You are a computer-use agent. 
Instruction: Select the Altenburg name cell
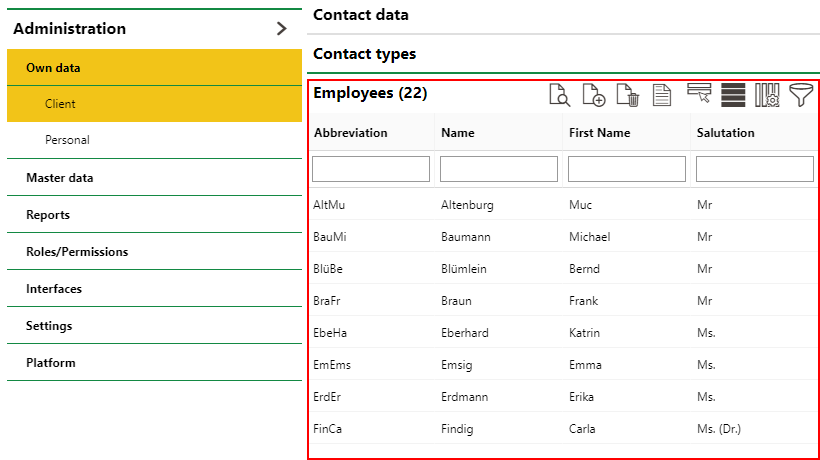coord(467,205)
